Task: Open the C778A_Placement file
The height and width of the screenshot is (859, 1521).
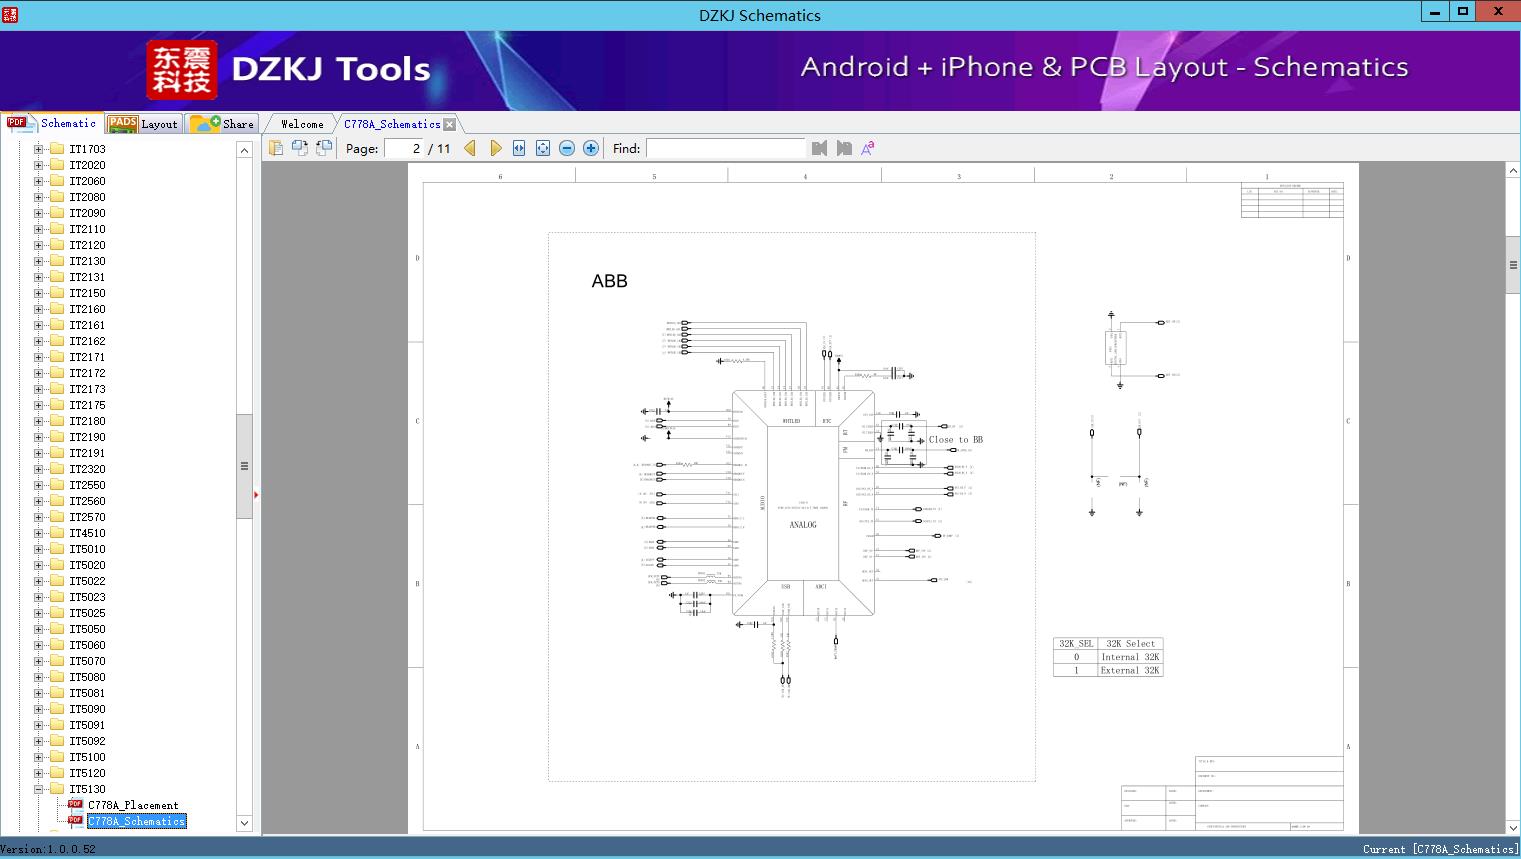Action: (x=133, y=805)
